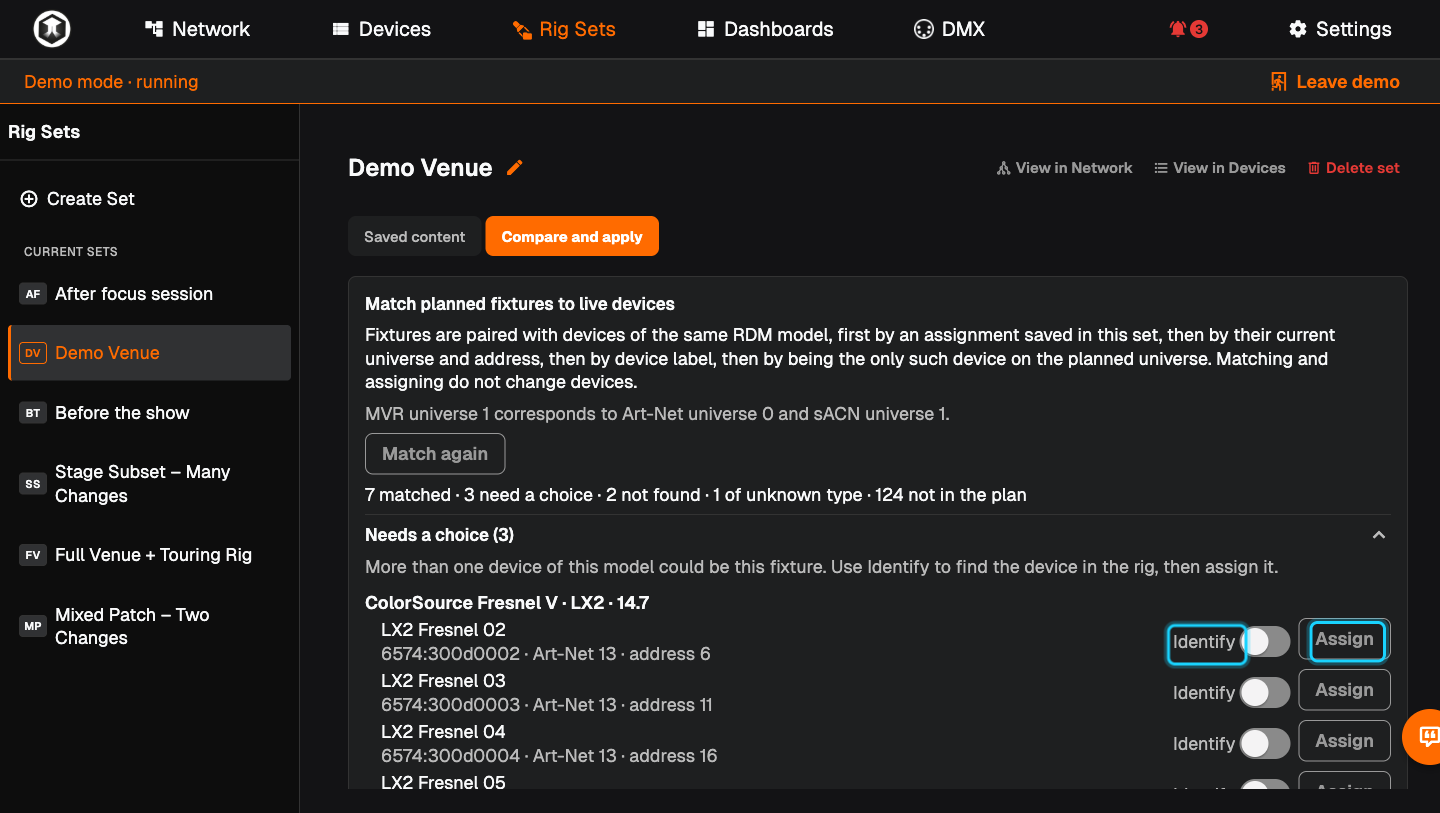Click the FV badge icon for Full Venue
1440x813 pixels.
tap(33, 555)
